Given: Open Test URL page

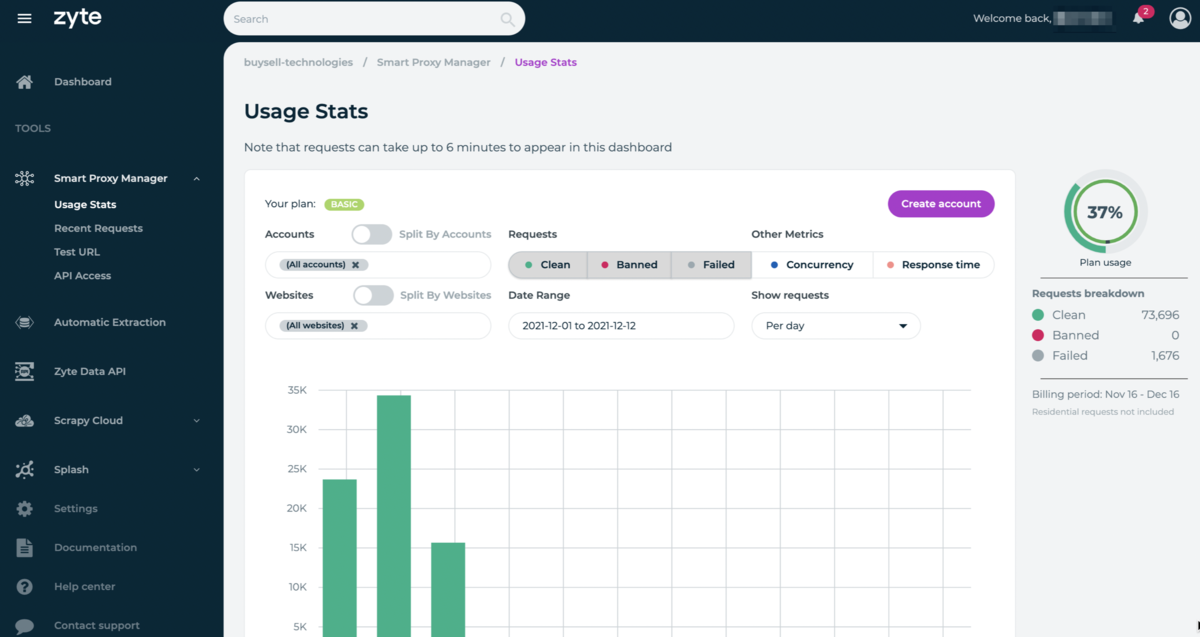Looking at the screenshot, I should [x=77, y=252].
